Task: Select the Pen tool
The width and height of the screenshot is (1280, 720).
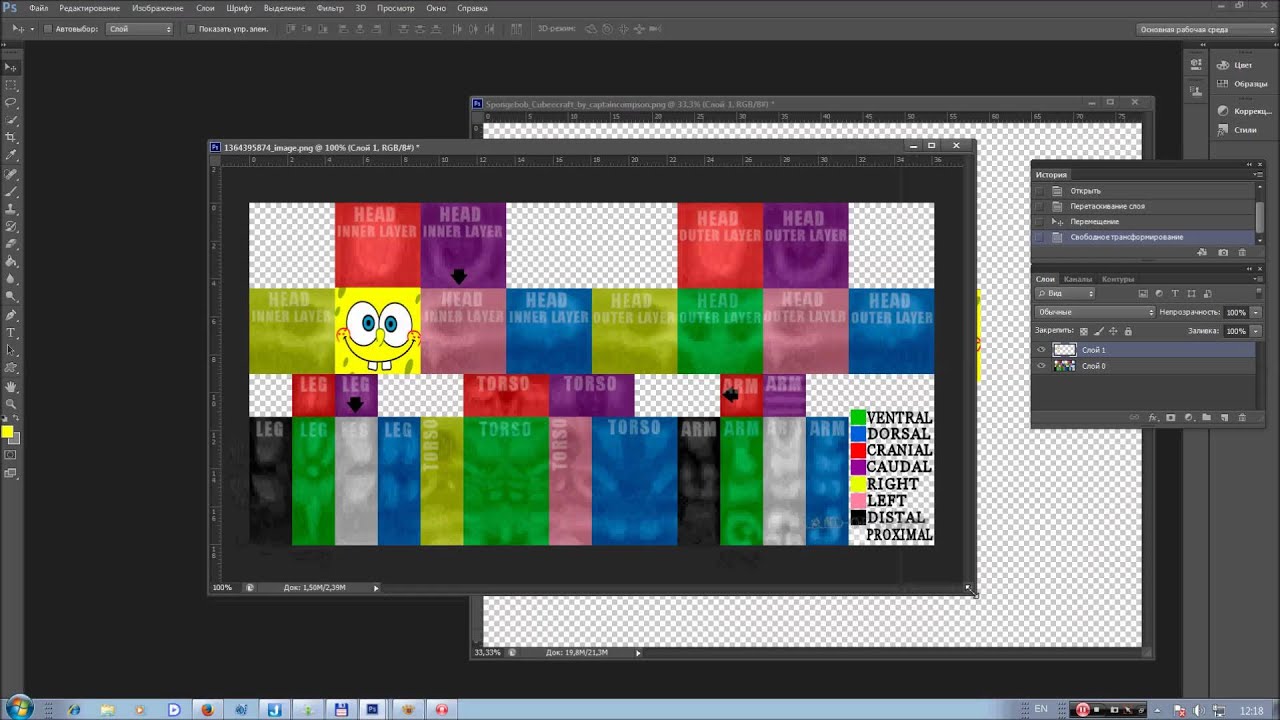Action: click(x=11, y=315)
